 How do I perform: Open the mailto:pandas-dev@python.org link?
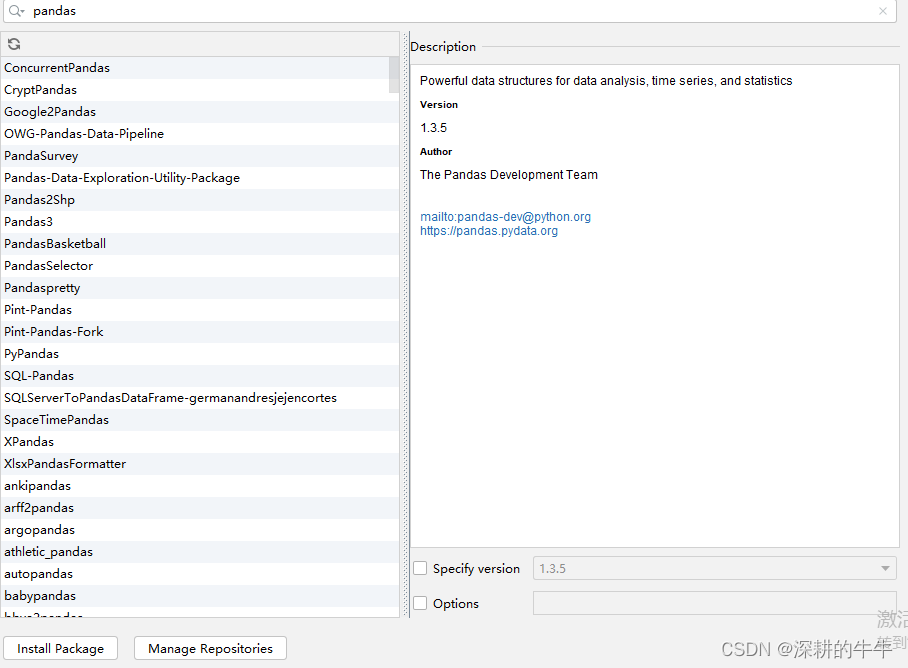click(x=506, y=216)
